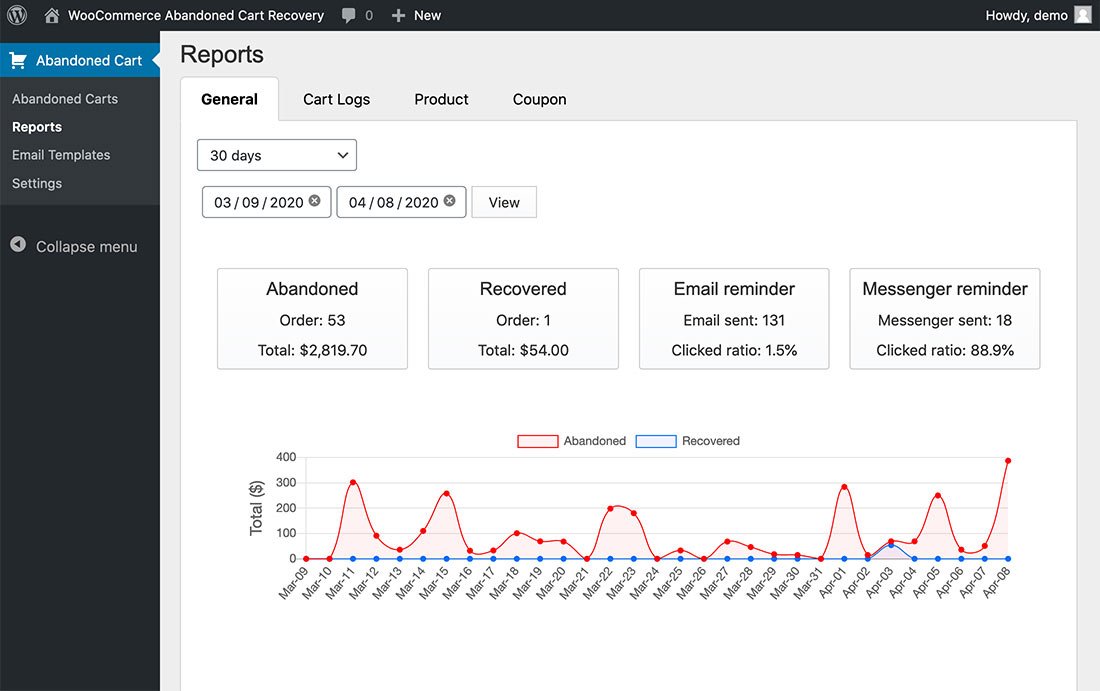
Task: Click the Abandoned Cart main menu item
Action: point(80,60)
